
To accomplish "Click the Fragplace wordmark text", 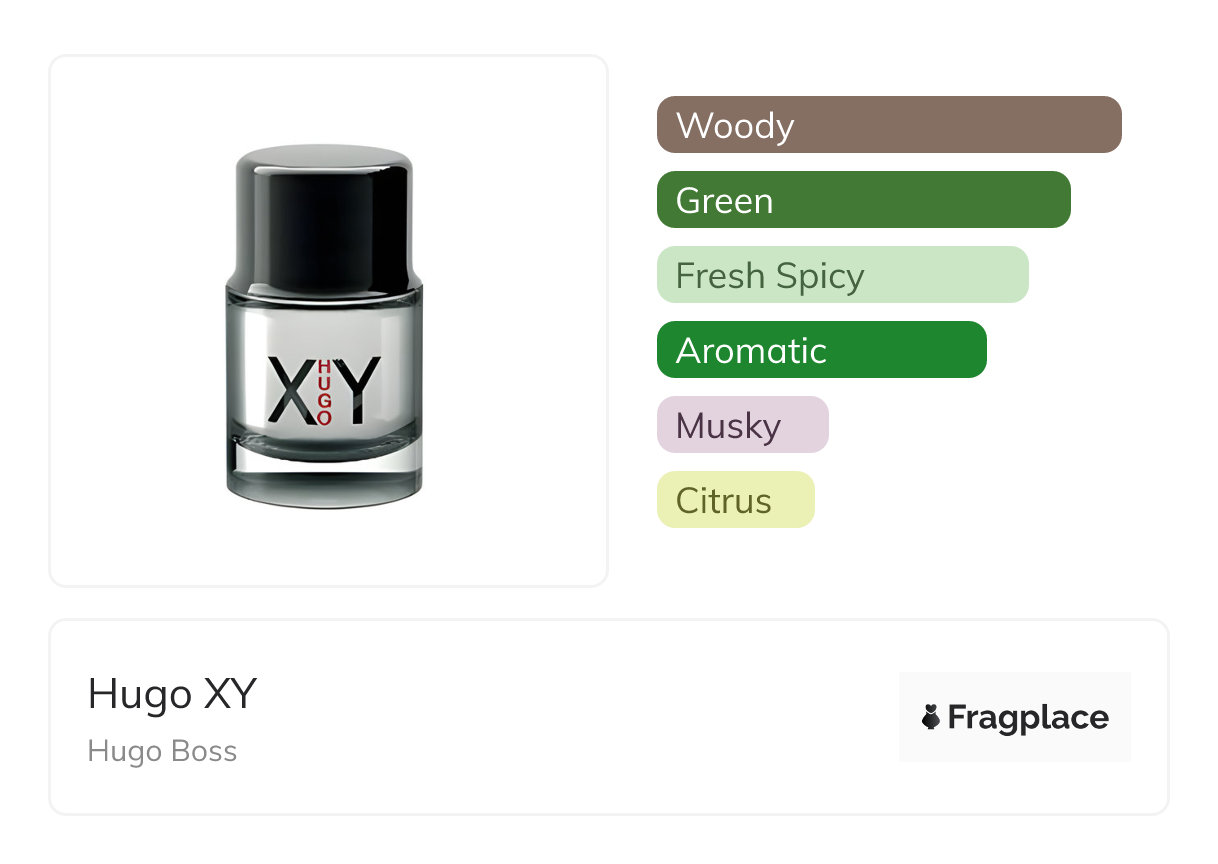I will coord(1028,718).
